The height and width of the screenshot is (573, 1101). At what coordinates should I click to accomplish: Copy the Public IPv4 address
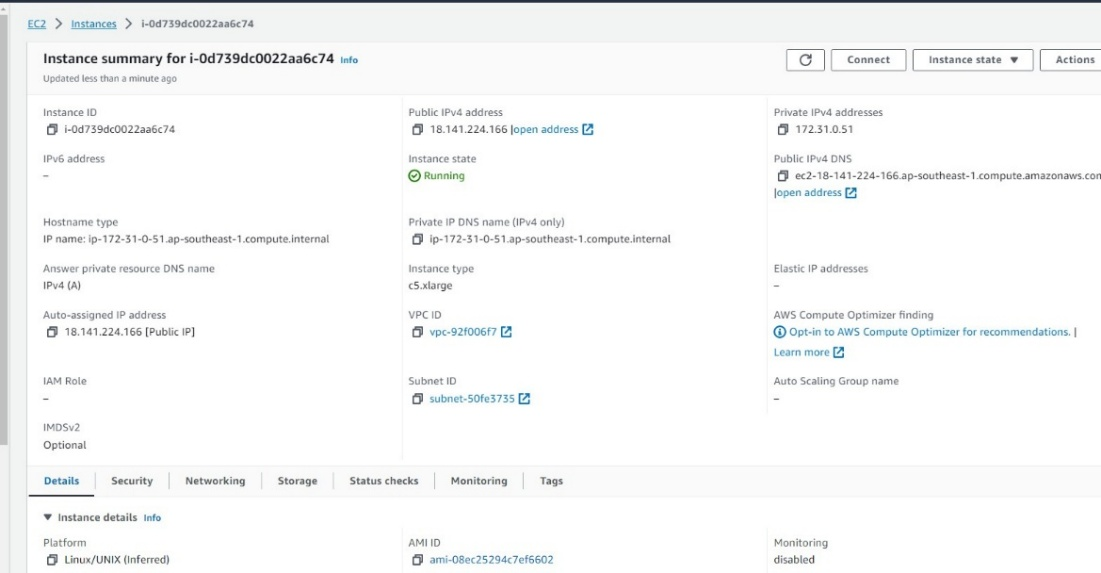coord(418,130)
